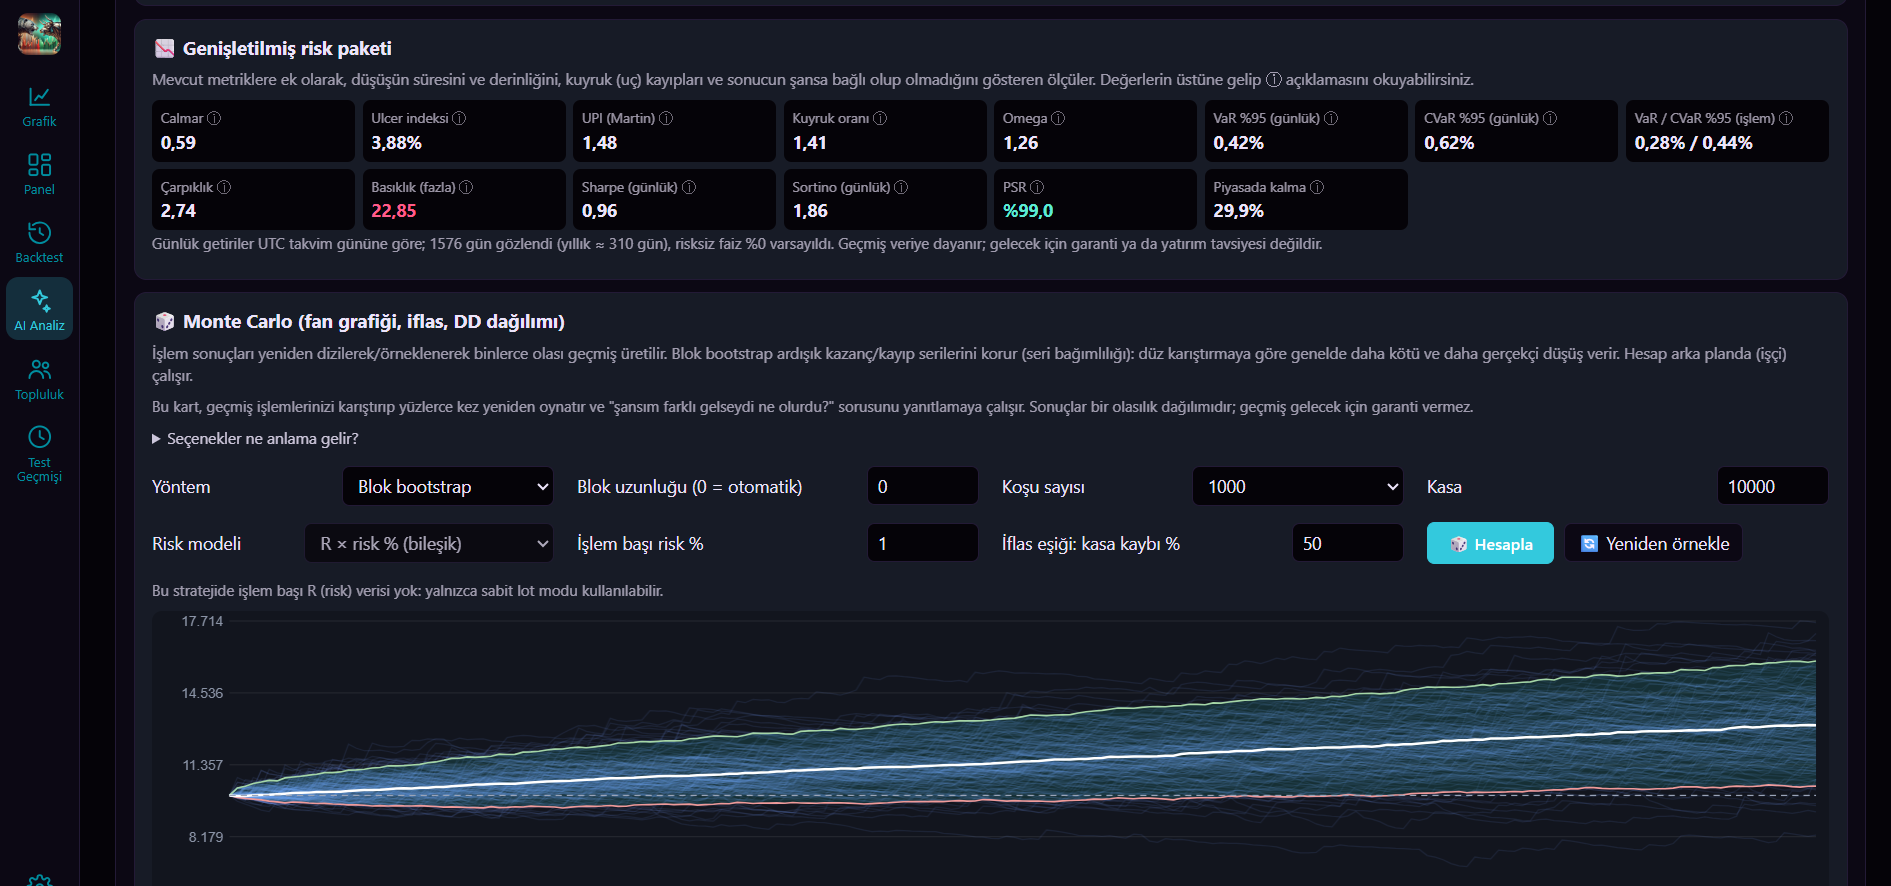Click the info icon next to VaR %95 (günlük)
1891x886 pixels.
click(1331, 118)
